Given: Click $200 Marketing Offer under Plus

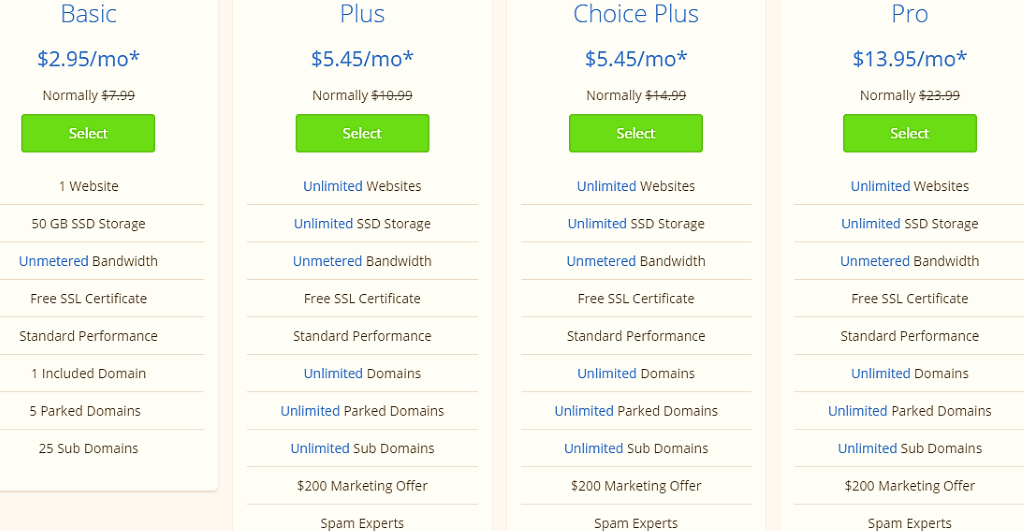Looking at the screenshot, I should (x=362, y=486).
